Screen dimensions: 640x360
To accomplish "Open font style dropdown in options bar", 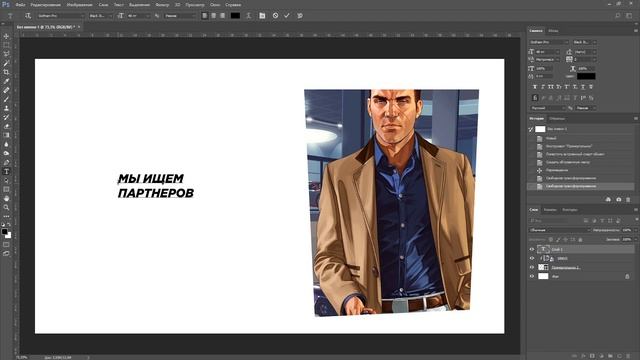I will (x=101, y=16).
